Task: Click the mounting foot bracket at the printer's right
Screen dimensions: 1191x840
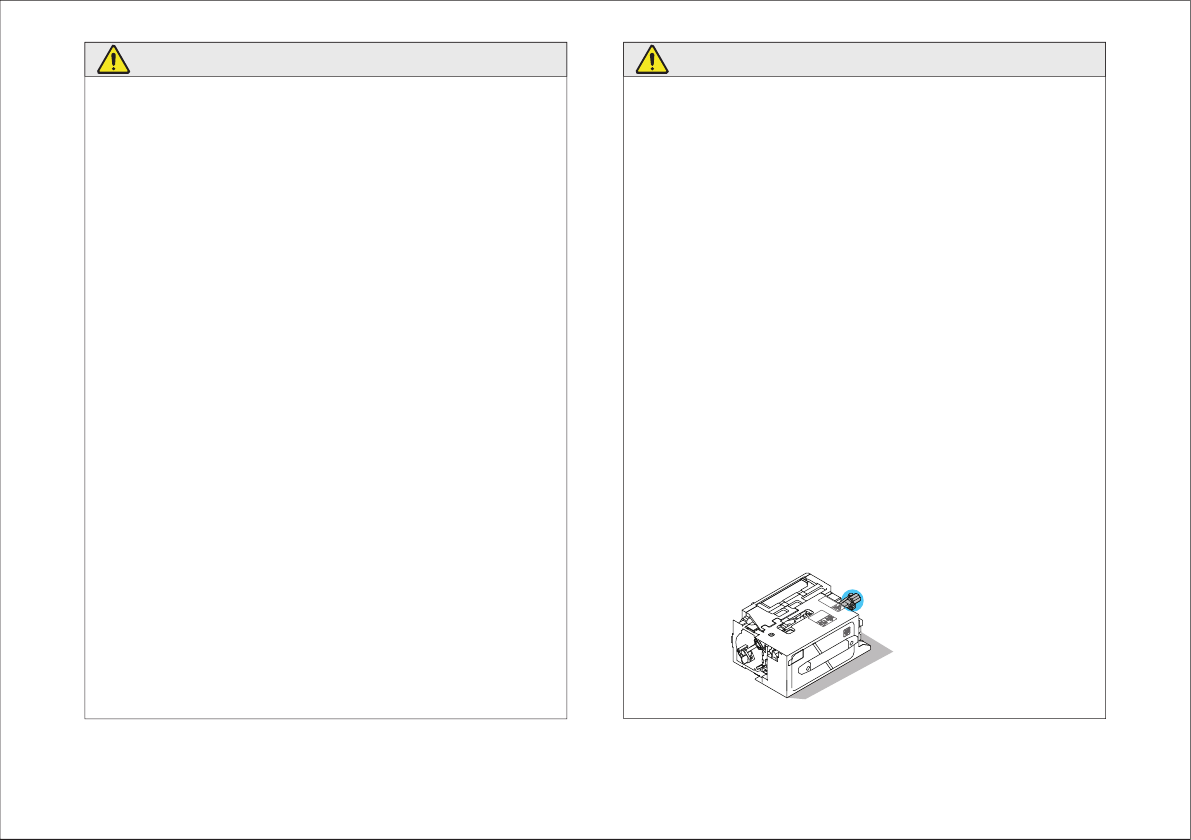Action: pos(864,646)
